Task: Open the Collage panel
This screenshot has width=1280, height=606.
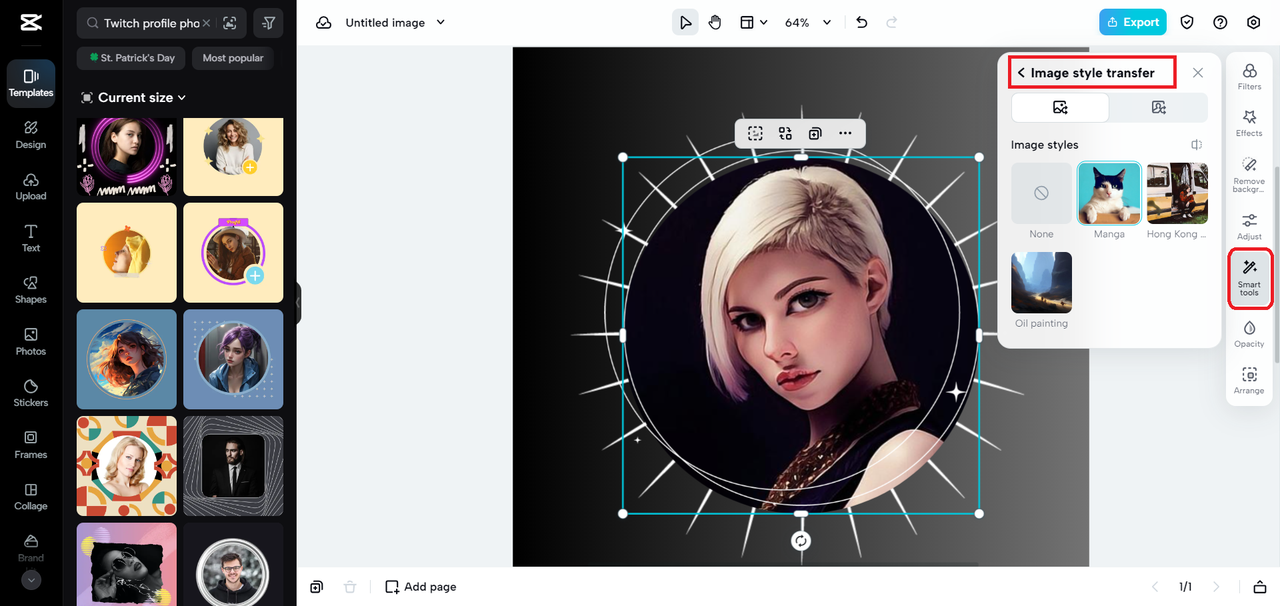Action: click(x=30, y=497)
